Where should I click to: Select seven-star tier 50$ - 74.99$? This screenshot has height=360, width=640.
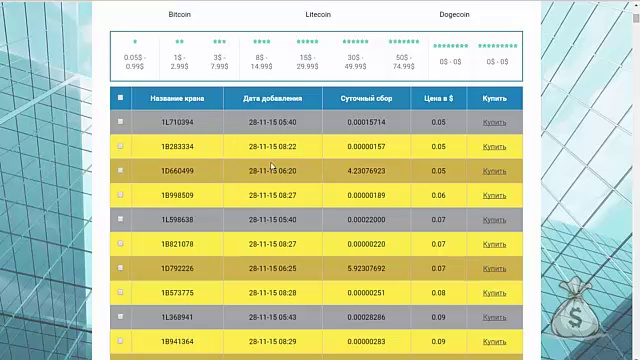404,55
